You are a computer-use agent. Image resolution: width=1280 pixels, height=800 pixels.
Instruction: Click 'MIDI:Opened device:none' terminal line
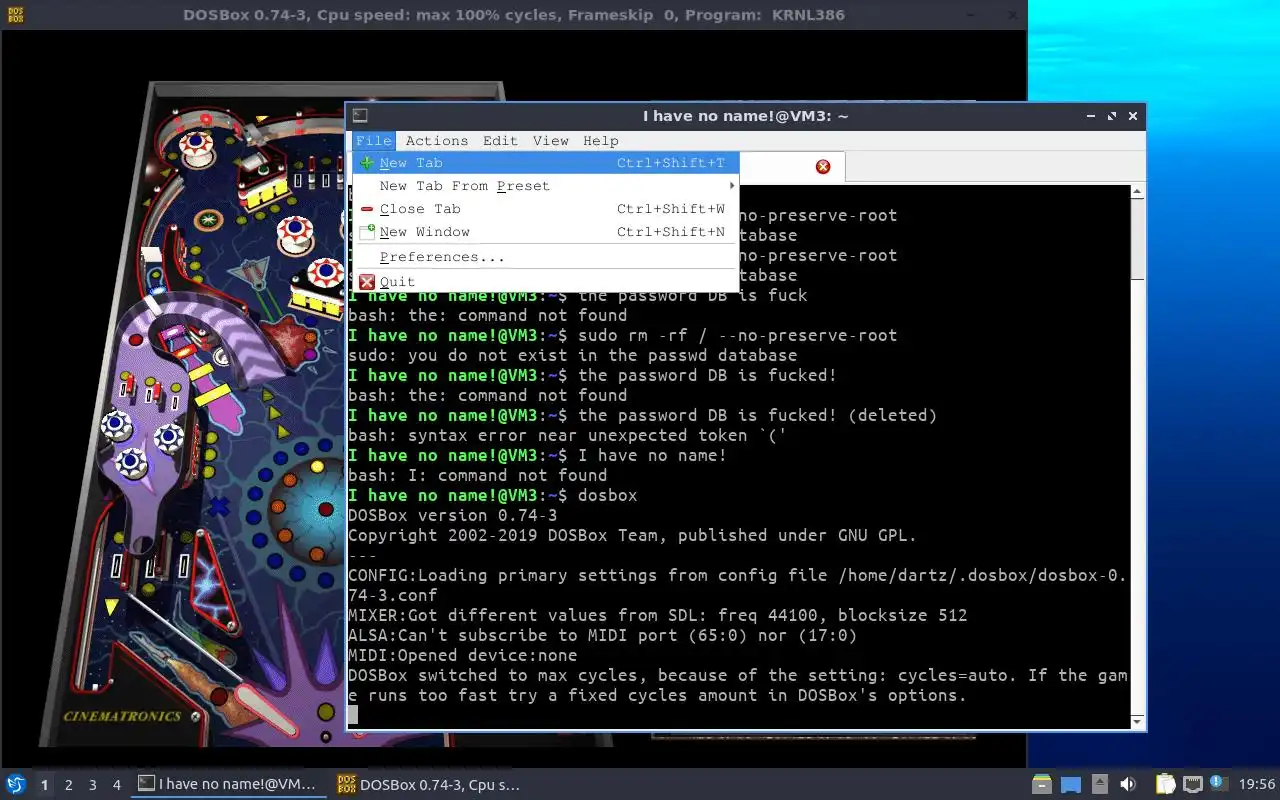[x=462, y=655]
